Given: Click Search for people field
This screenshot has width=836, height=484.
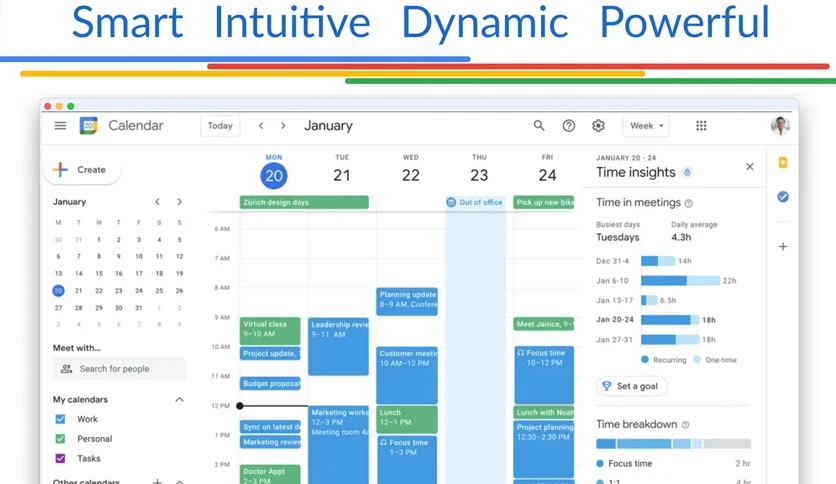Looking at the screenshot, I should [119, 369].
